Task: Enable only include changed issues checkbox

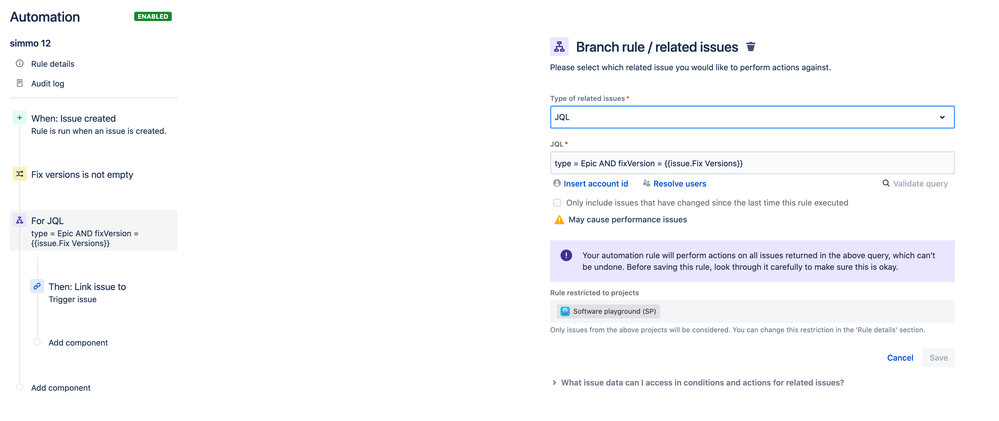Action: coord(557,203)
